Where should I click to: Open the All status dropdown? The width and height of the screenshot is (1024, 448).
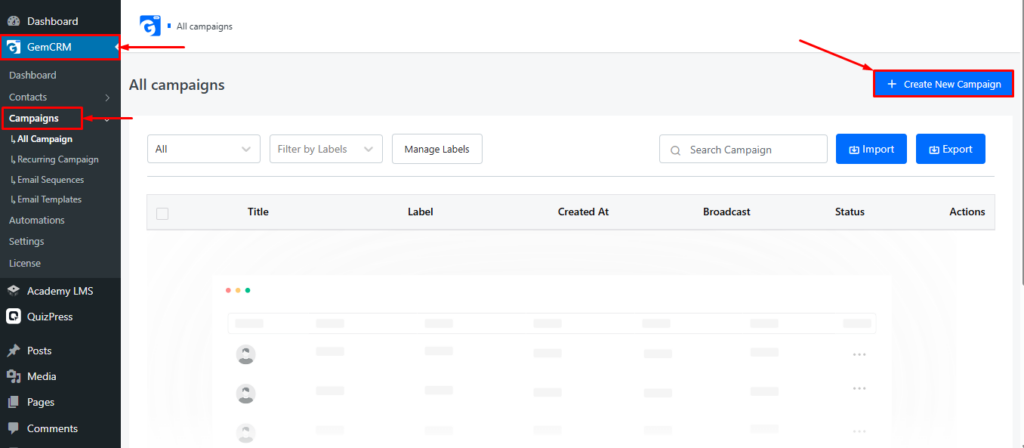(x=204, y=149)
